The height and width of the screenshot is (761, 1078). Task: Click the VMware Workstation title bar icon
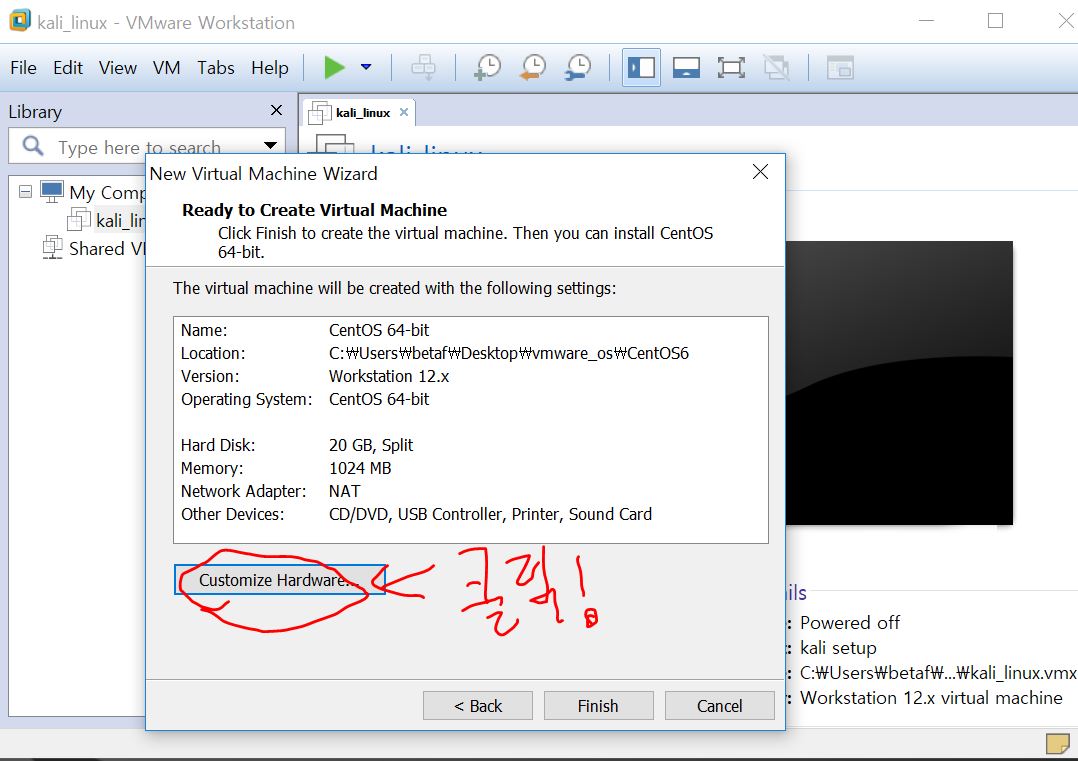coord(19,21)
